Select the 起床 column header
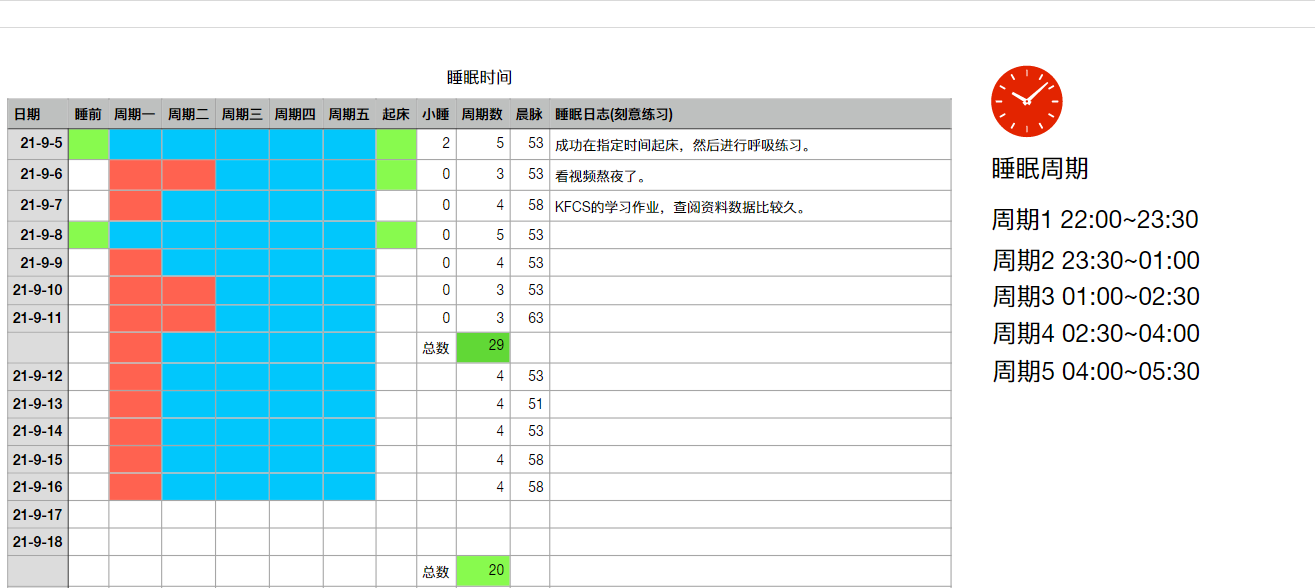1315x588 pixels. click(x=396, y=115)
